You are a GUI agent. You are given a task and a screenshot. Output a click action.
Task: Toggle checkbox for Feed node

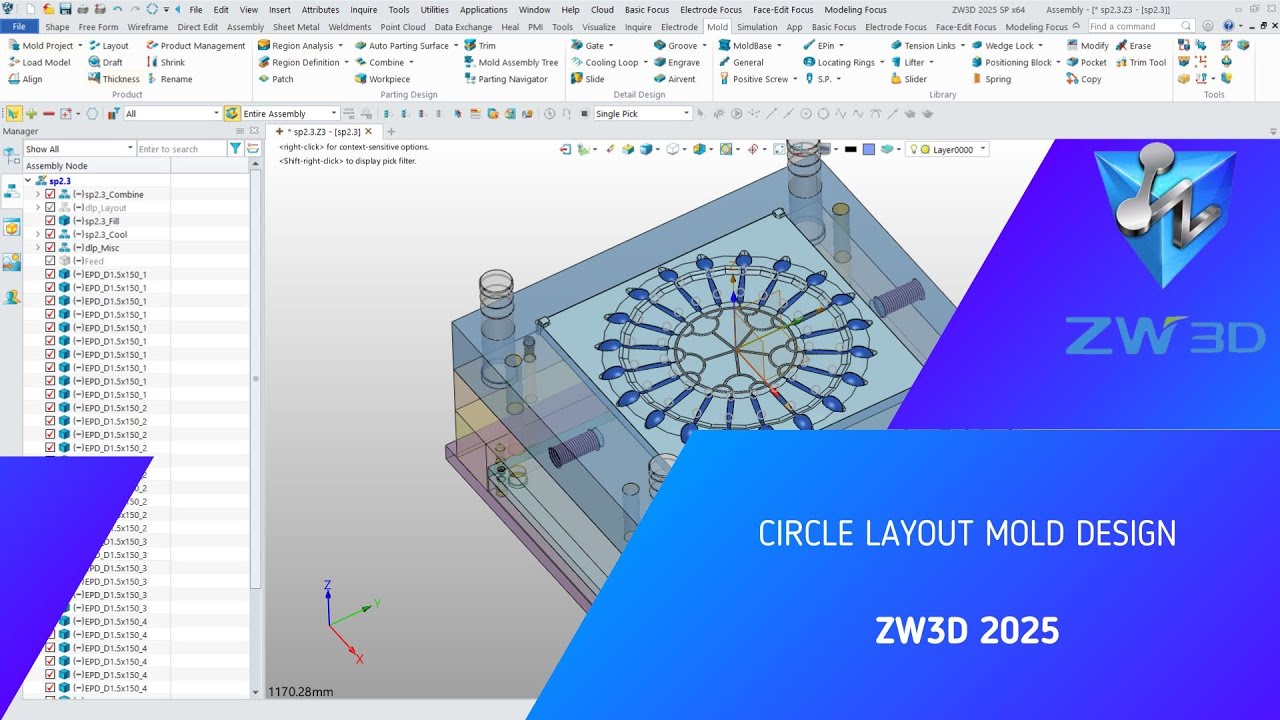pos(50,261)
